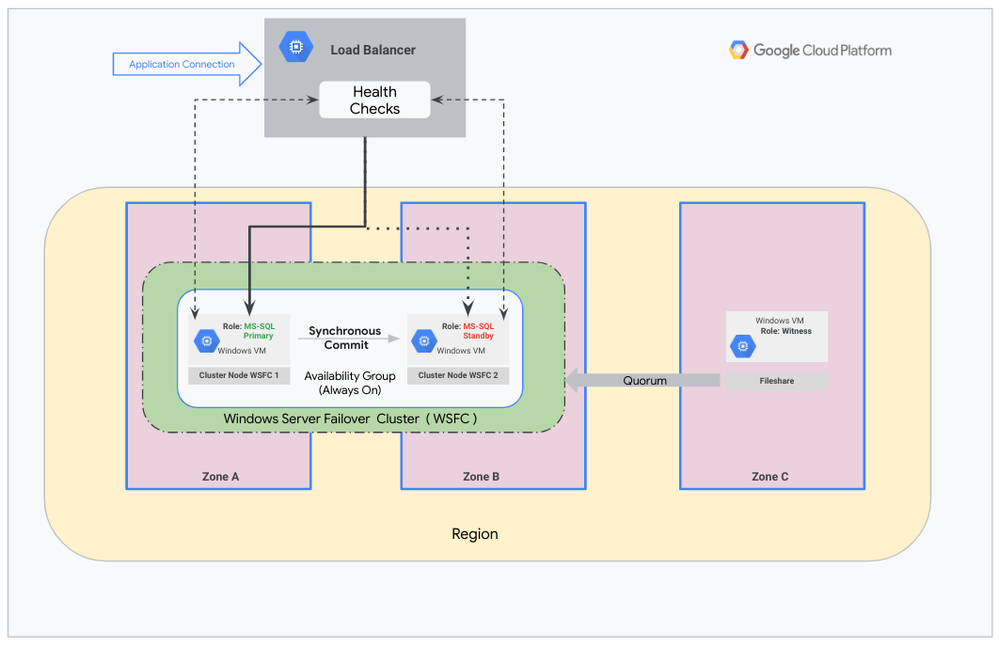
Task: Select the MS-SQL Standby VM icon
Action: [x=424, y=341]
